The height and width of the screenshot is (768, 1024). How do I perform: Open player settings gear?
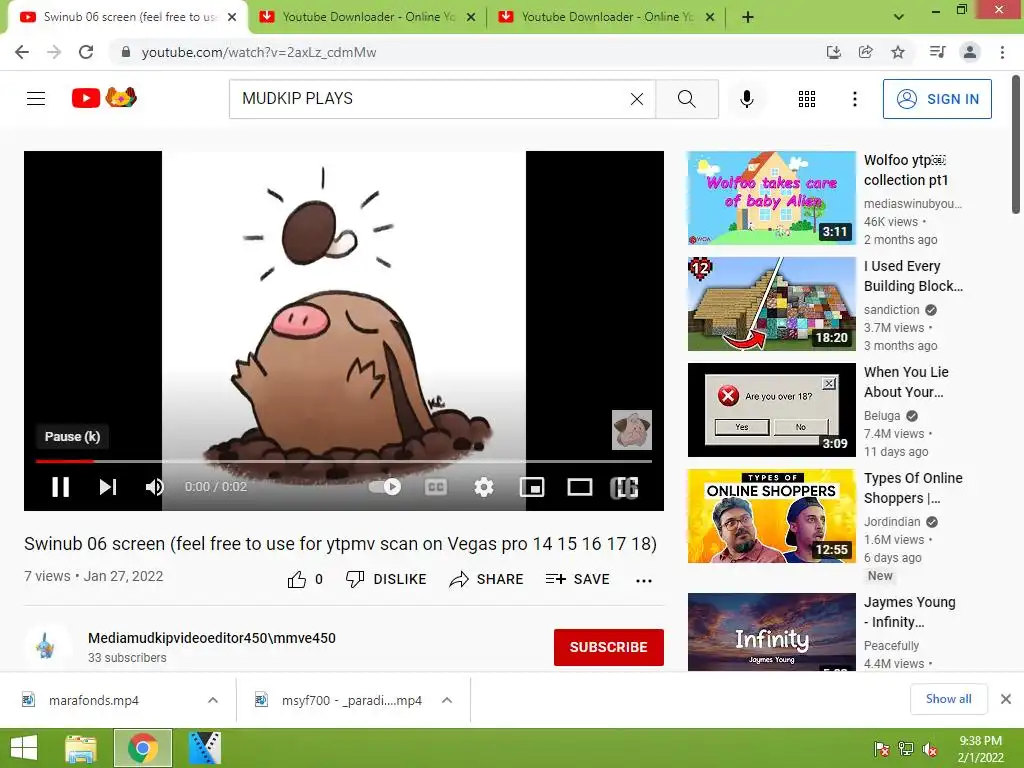[x=484, y=487]
